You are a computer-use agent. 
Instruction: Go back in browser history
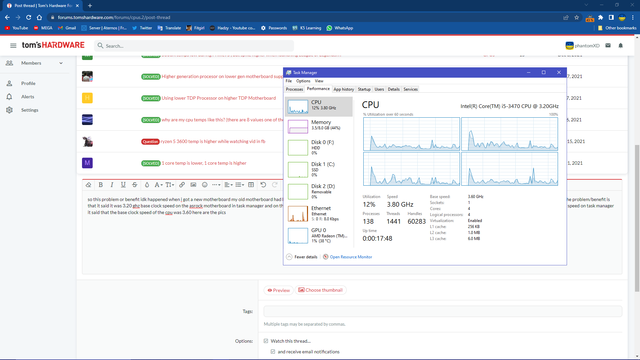click(x=7, y=18)
